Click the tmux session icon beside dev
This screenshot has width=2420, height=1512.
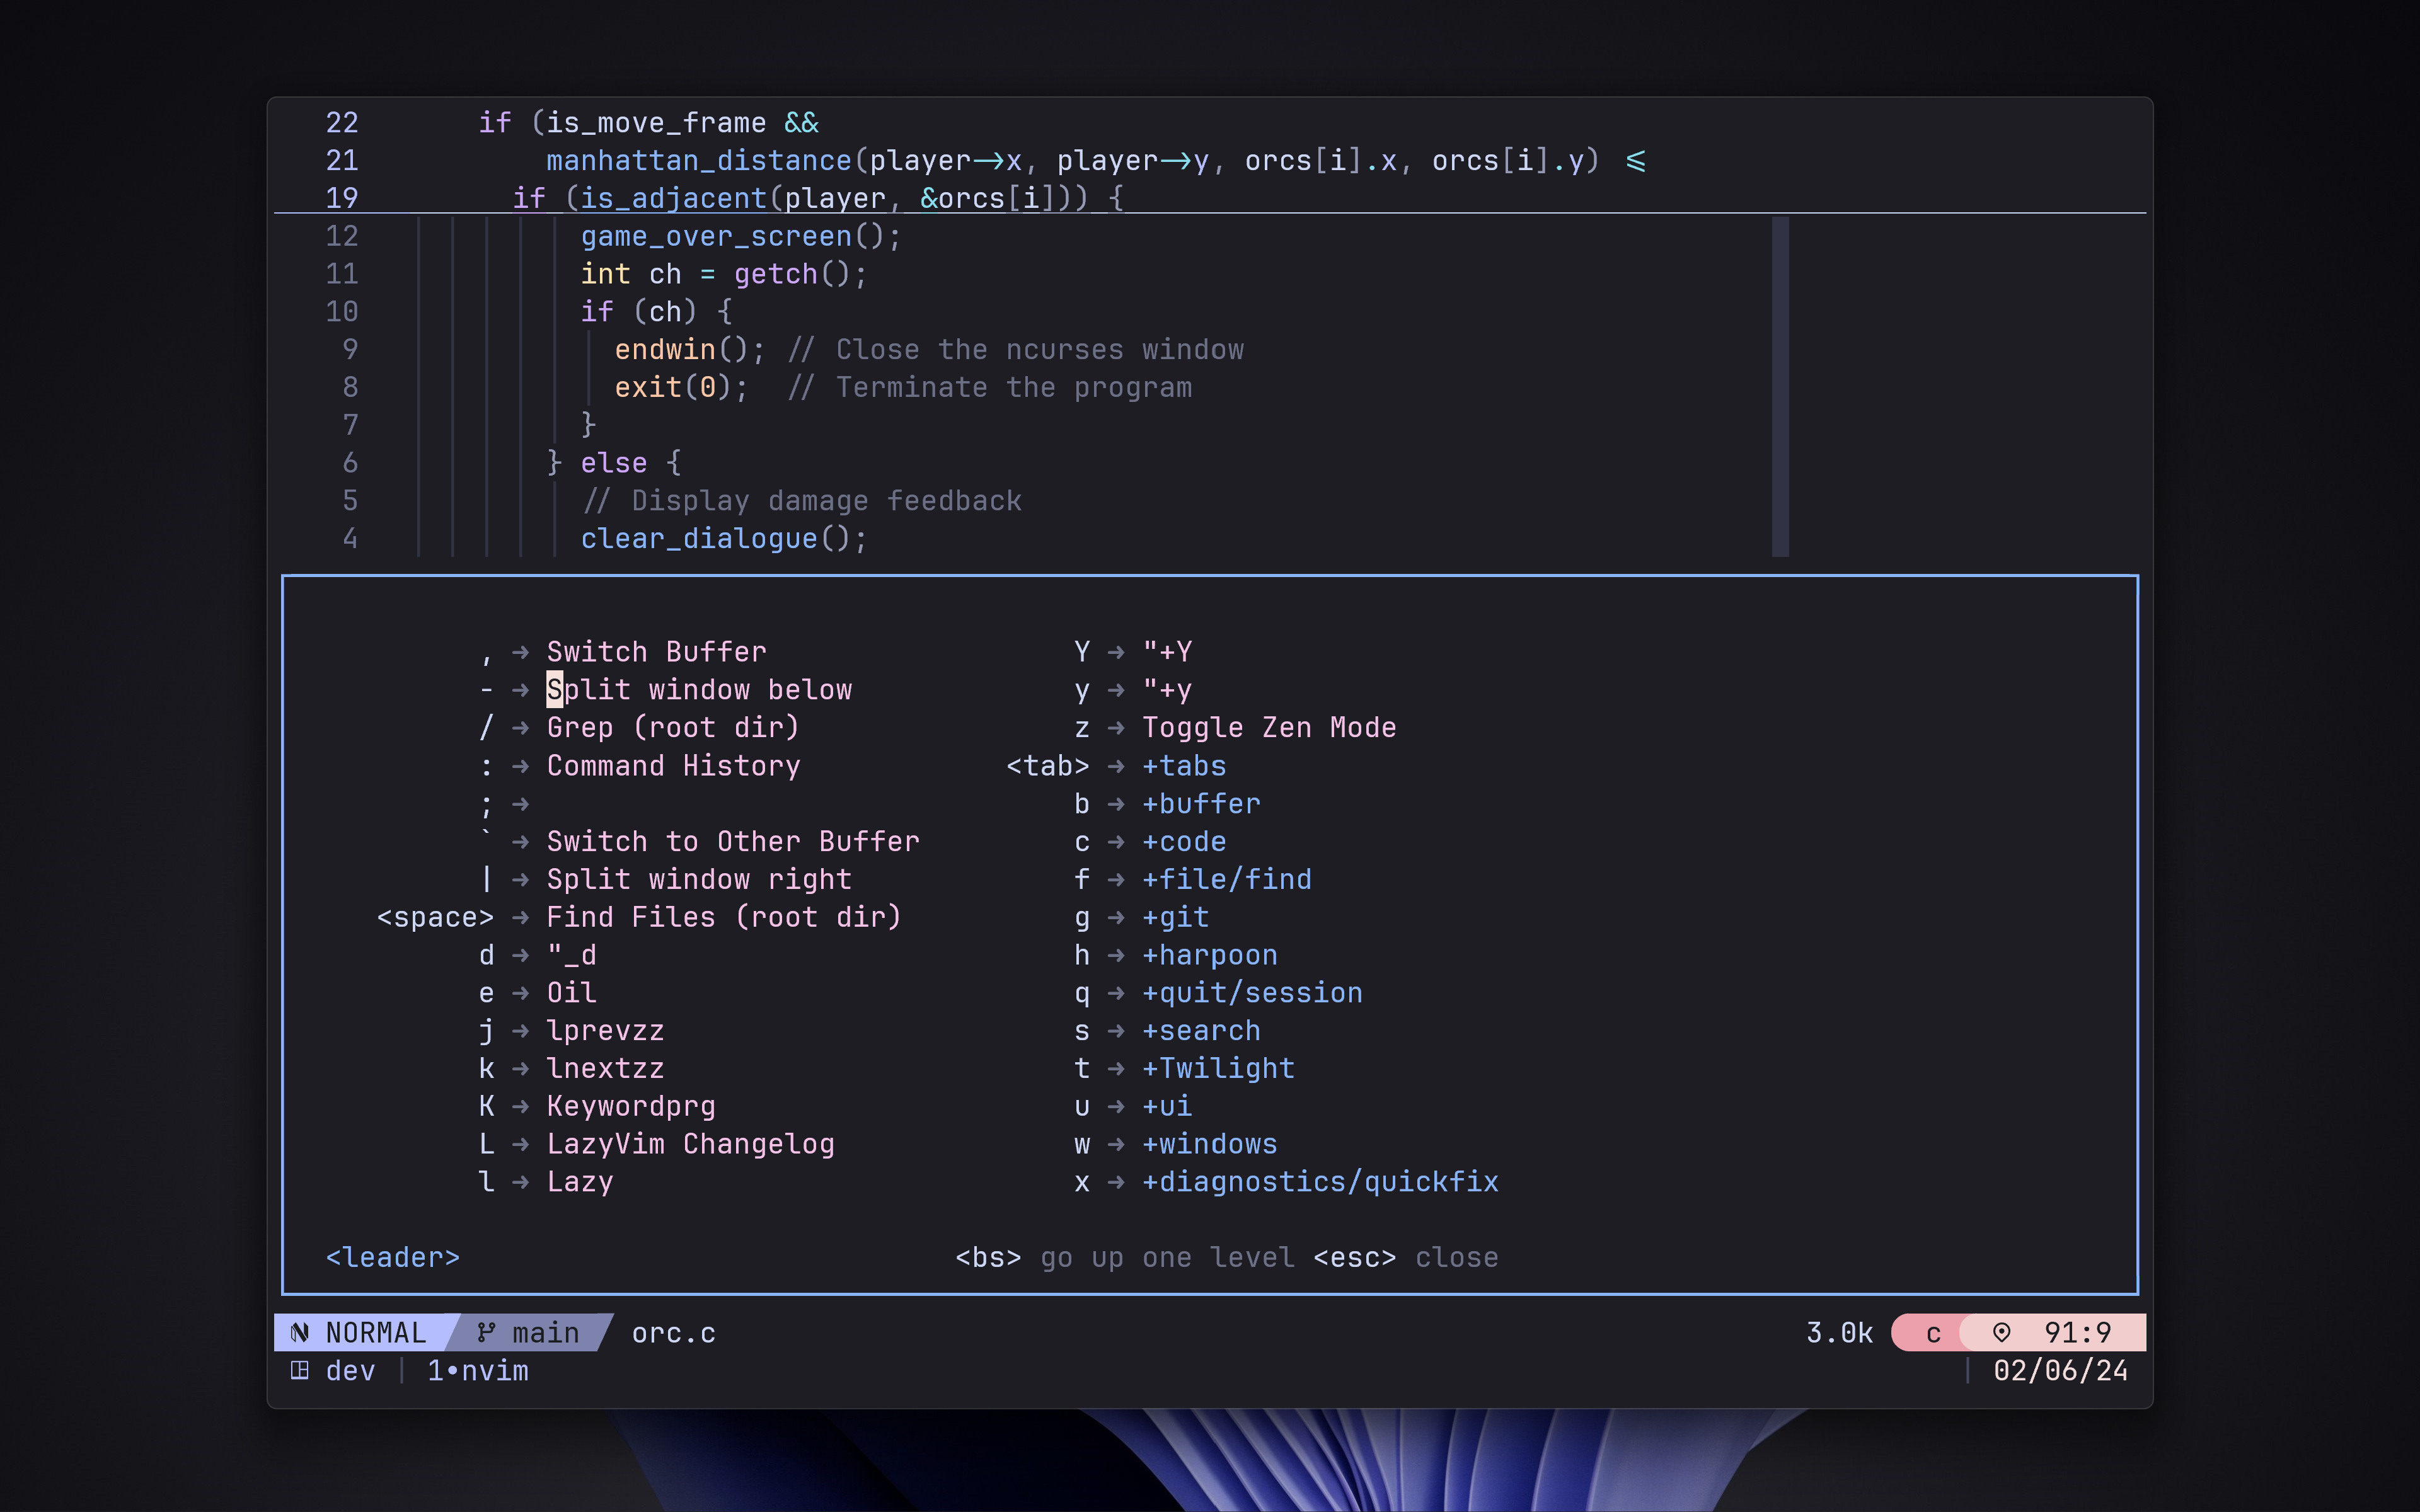(299, 1371)
